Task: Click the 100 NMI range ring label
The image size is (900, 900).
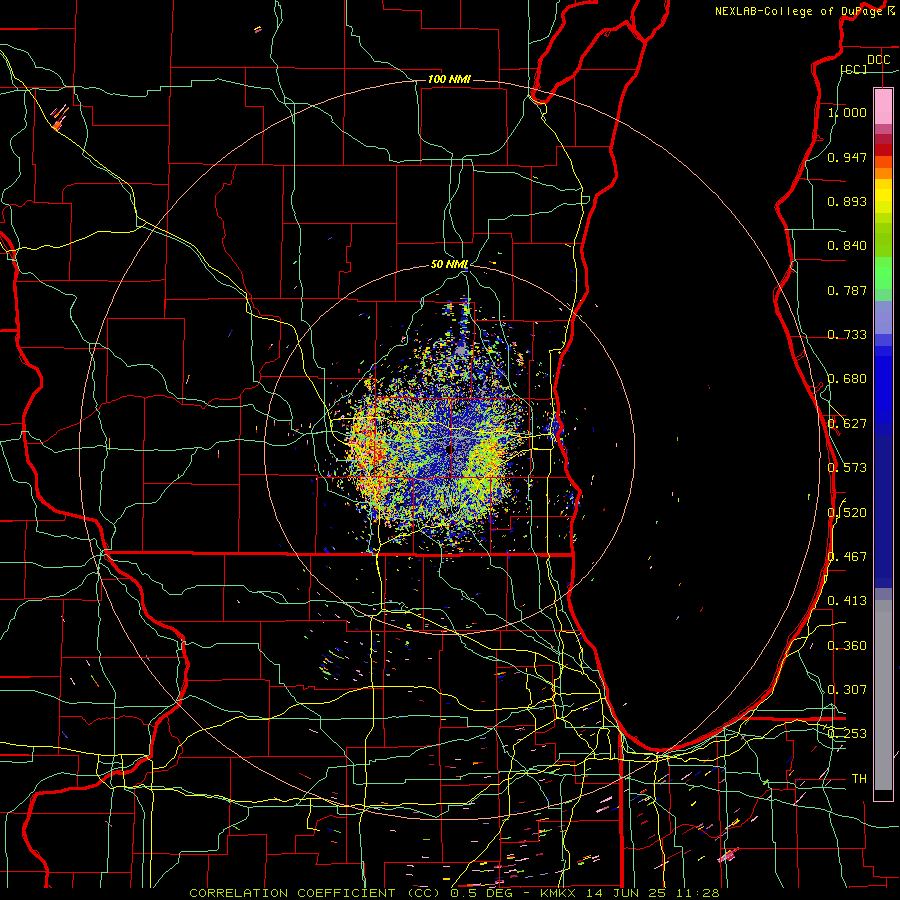Action: (x=449, y=79)
